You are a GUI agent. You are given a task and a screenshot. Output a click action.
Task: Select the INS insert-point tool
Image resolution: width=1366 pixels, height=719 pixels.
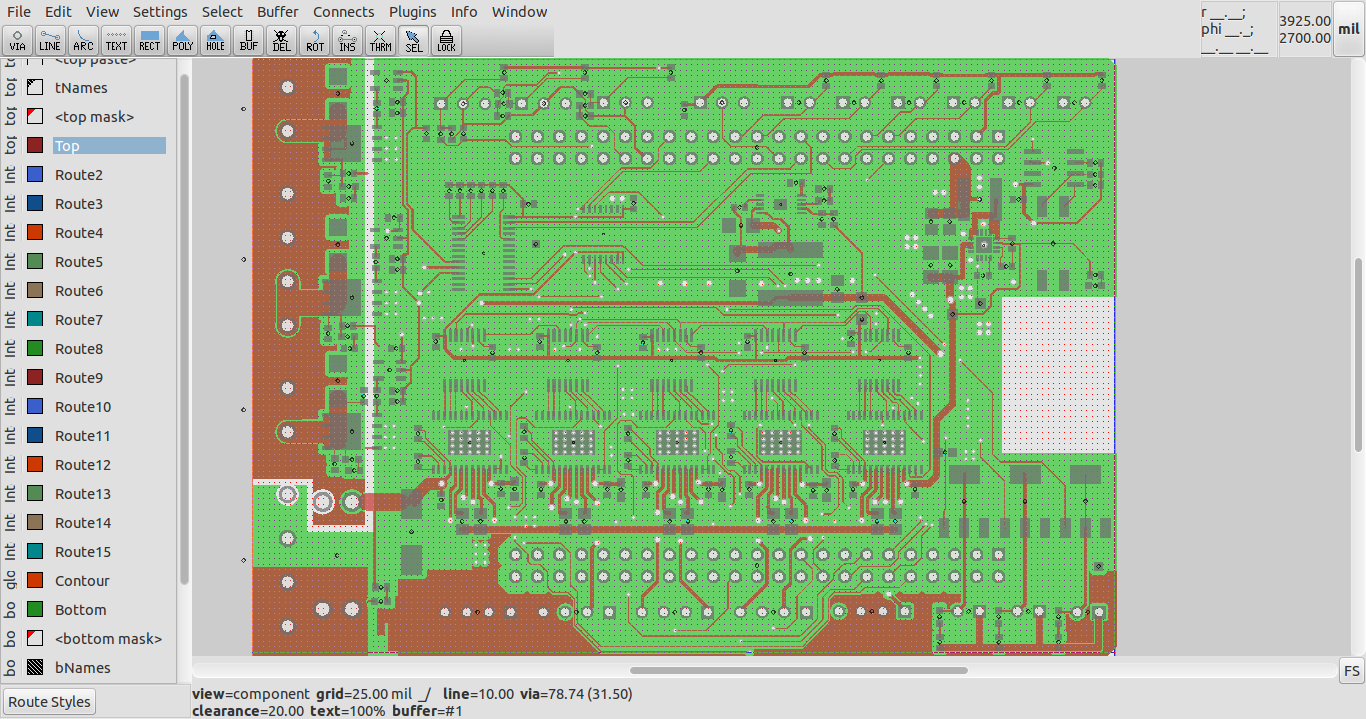(347, 40)
